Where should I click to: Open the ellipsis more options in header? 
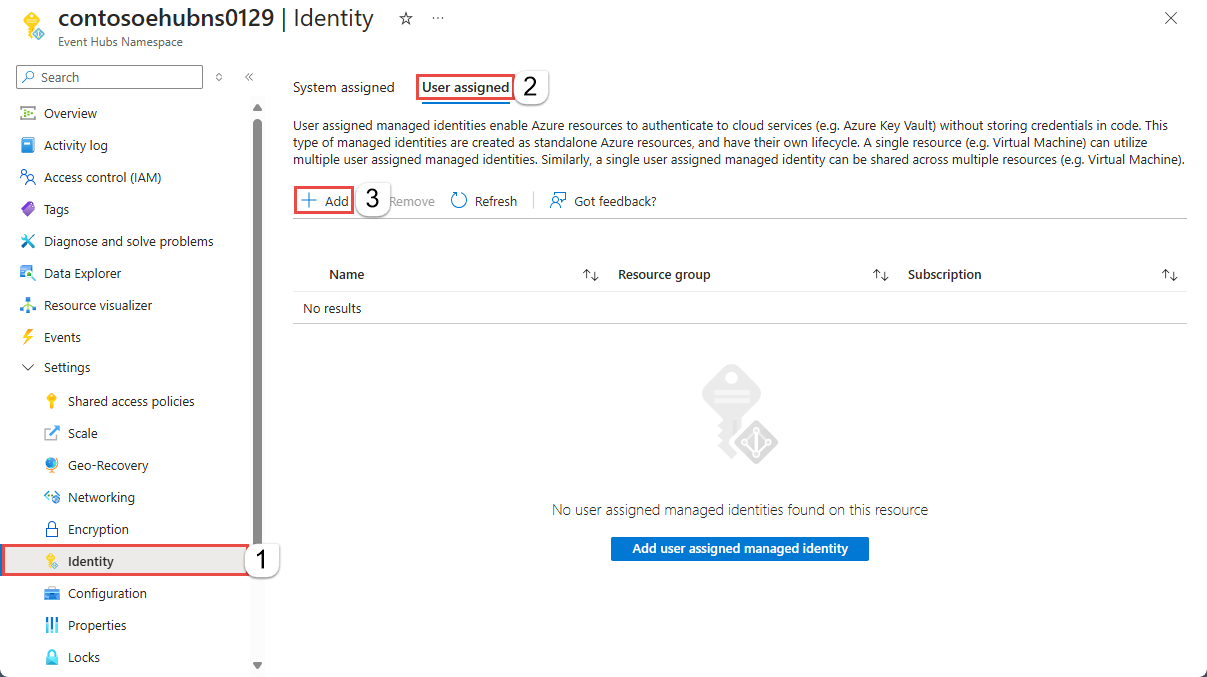point(438,18)
